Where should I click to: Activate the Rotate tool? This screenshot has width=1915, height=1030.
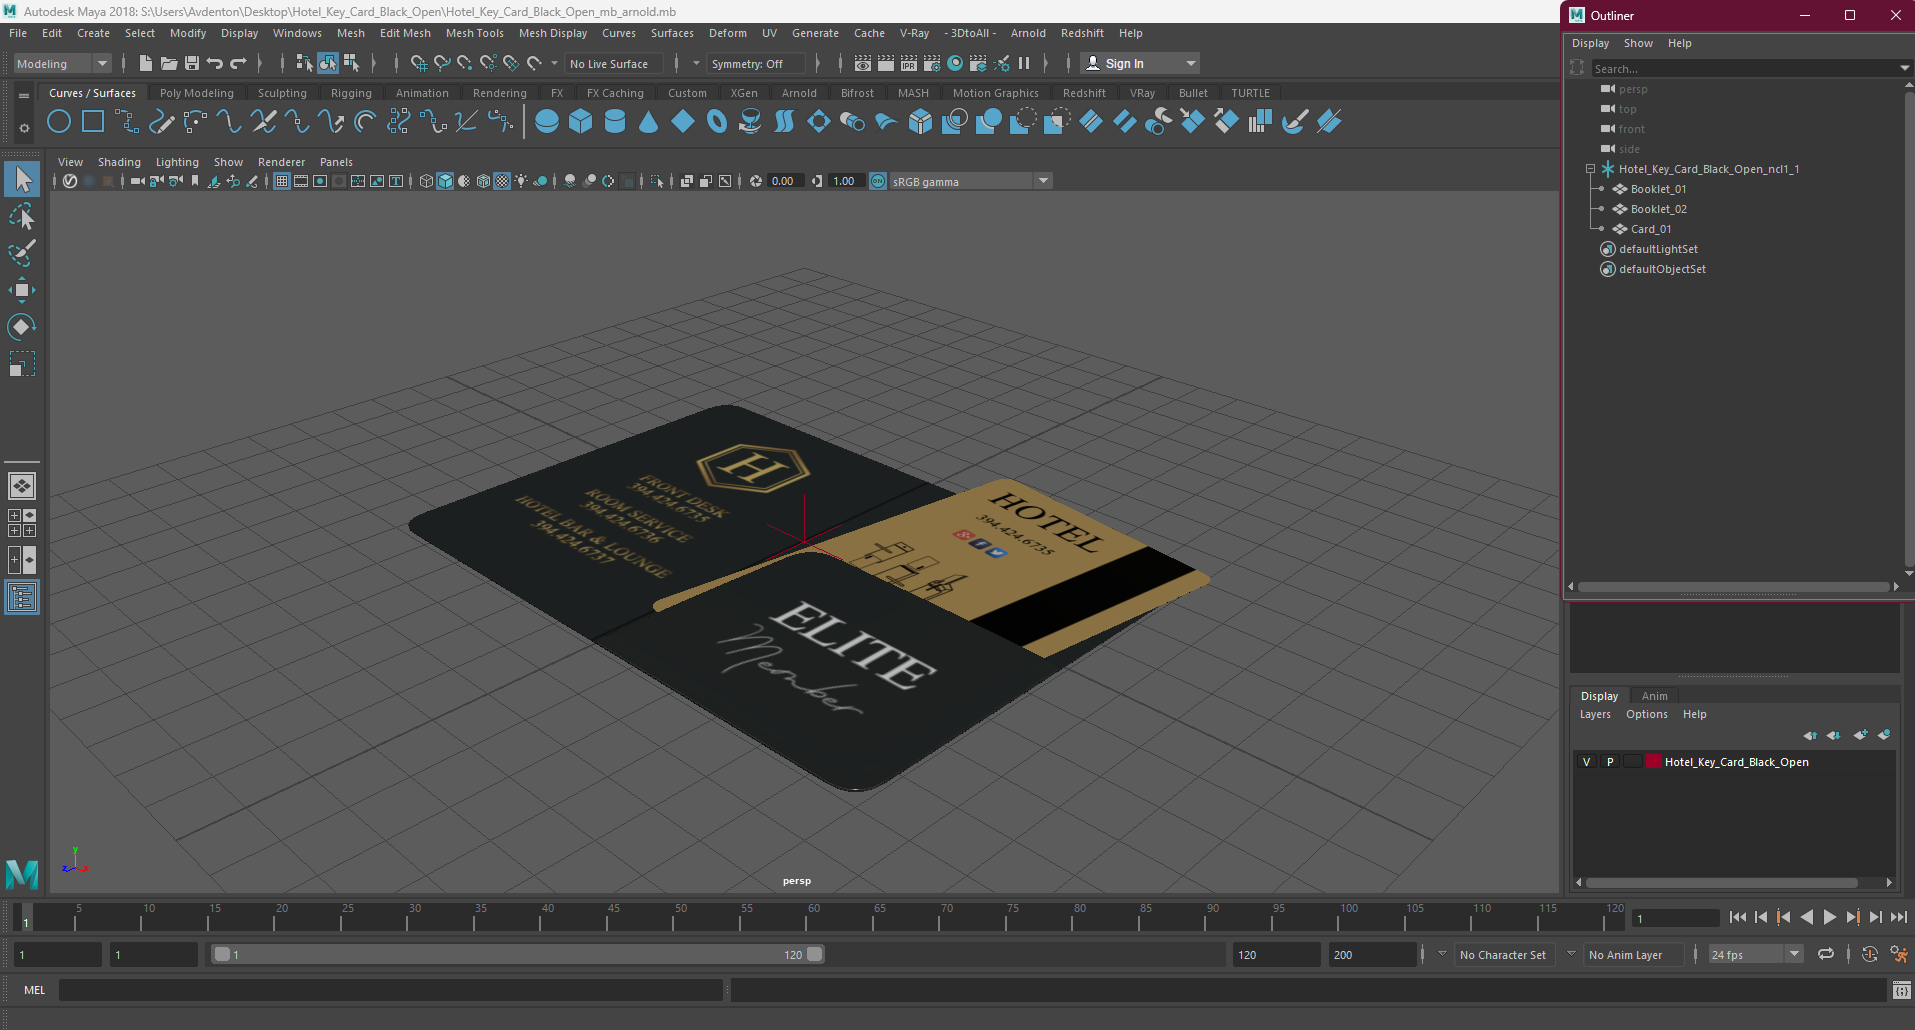point(22,327)
